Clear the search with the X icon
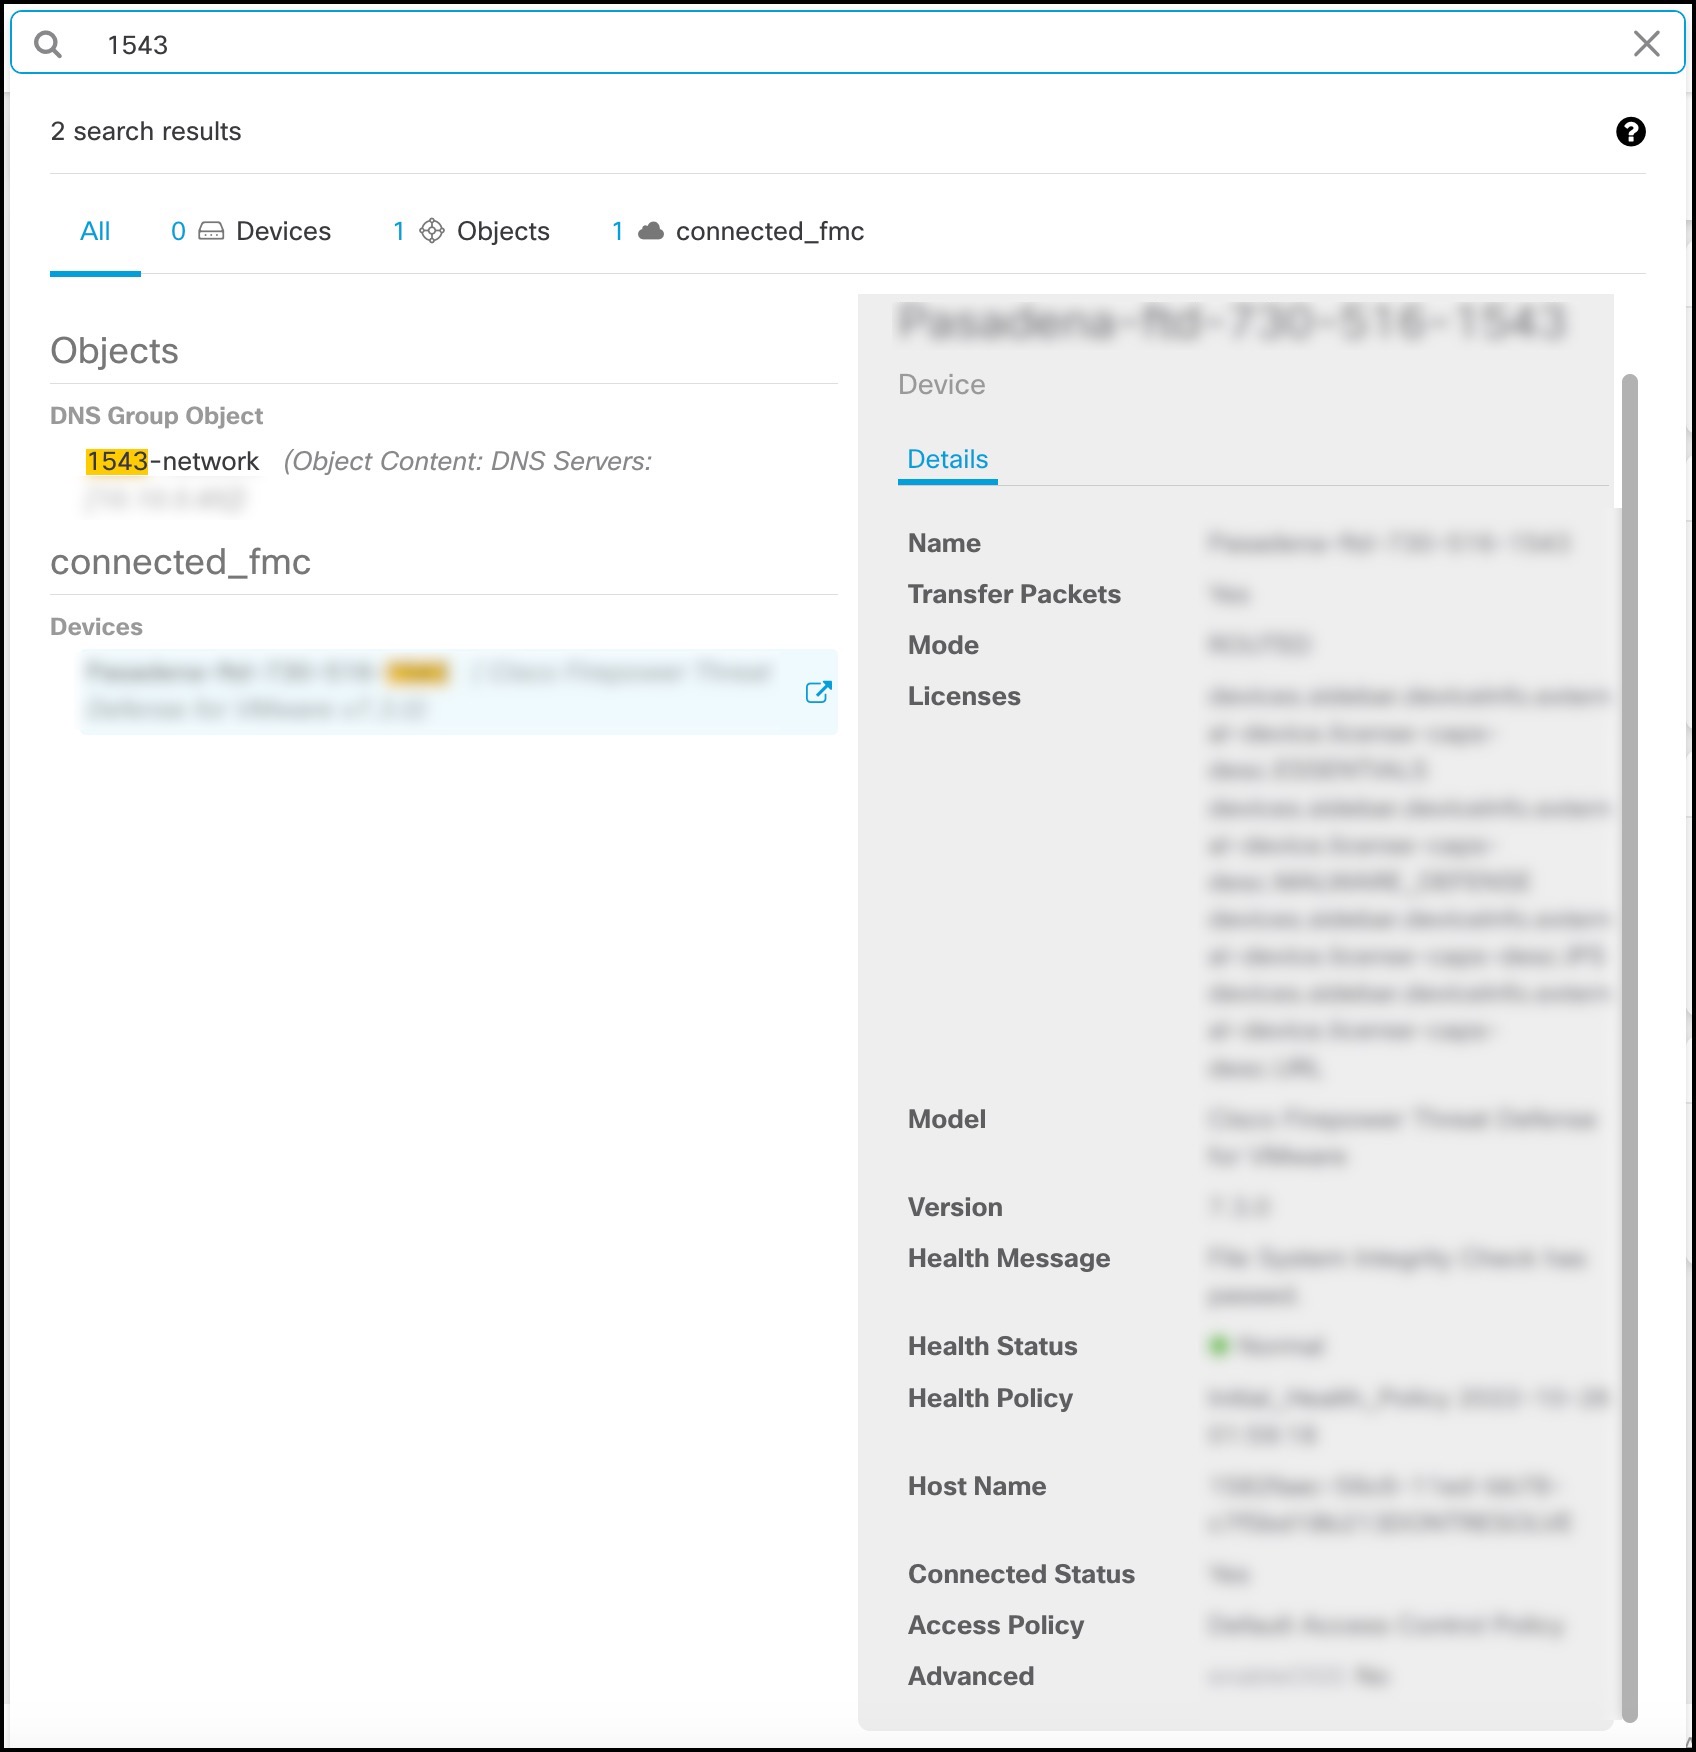The width and height of the screenshot is (1696, 1752). pyautogui.click(x=1646, y=44)
